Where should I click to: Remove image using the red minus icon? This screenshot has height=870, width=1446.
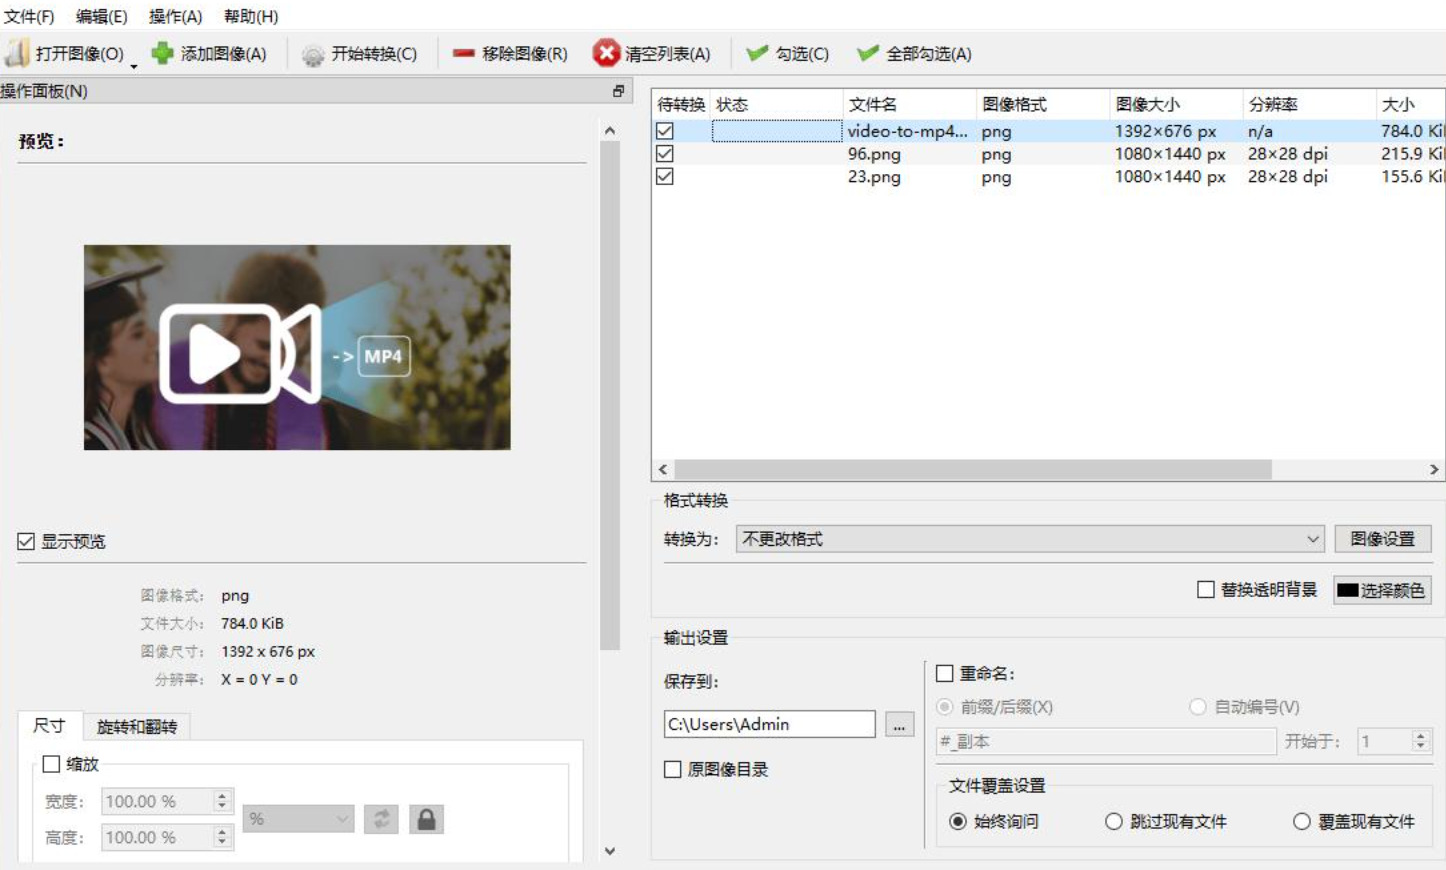click(x=463, y=53)
